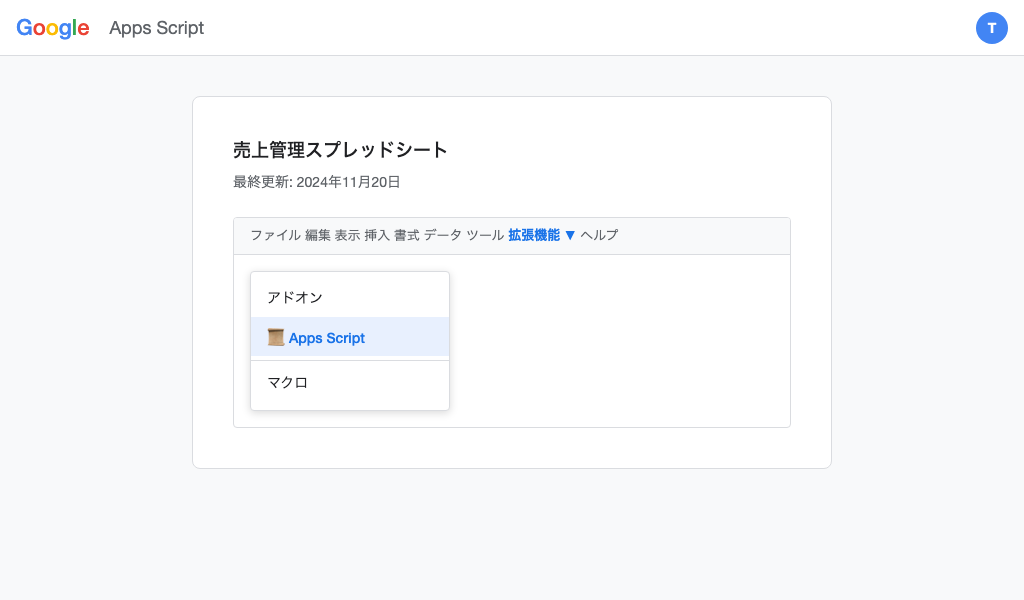This screenshot has height=600, width=1024.
Task: Open the ファイル menu
Action: pos(273,235)
